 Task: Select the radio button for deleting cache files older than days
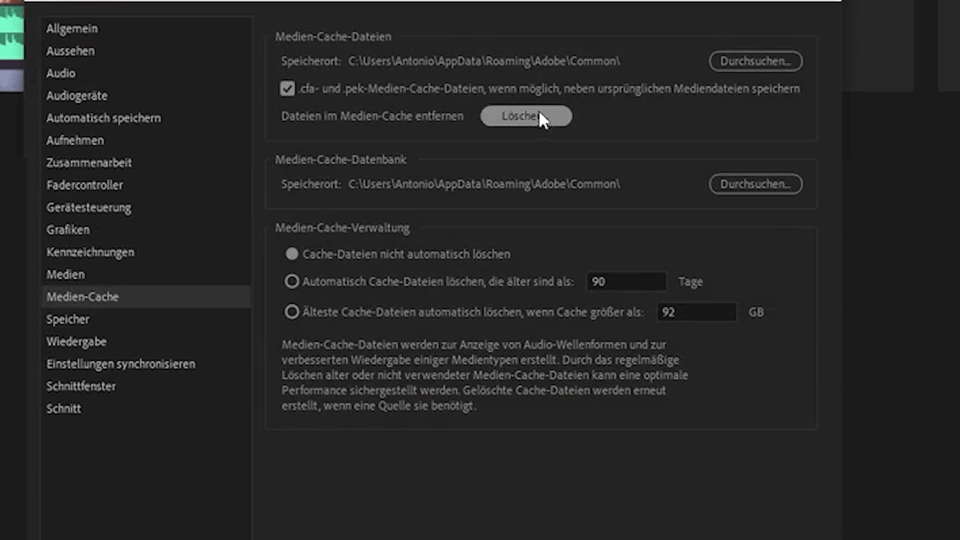[x=292, y=282]
